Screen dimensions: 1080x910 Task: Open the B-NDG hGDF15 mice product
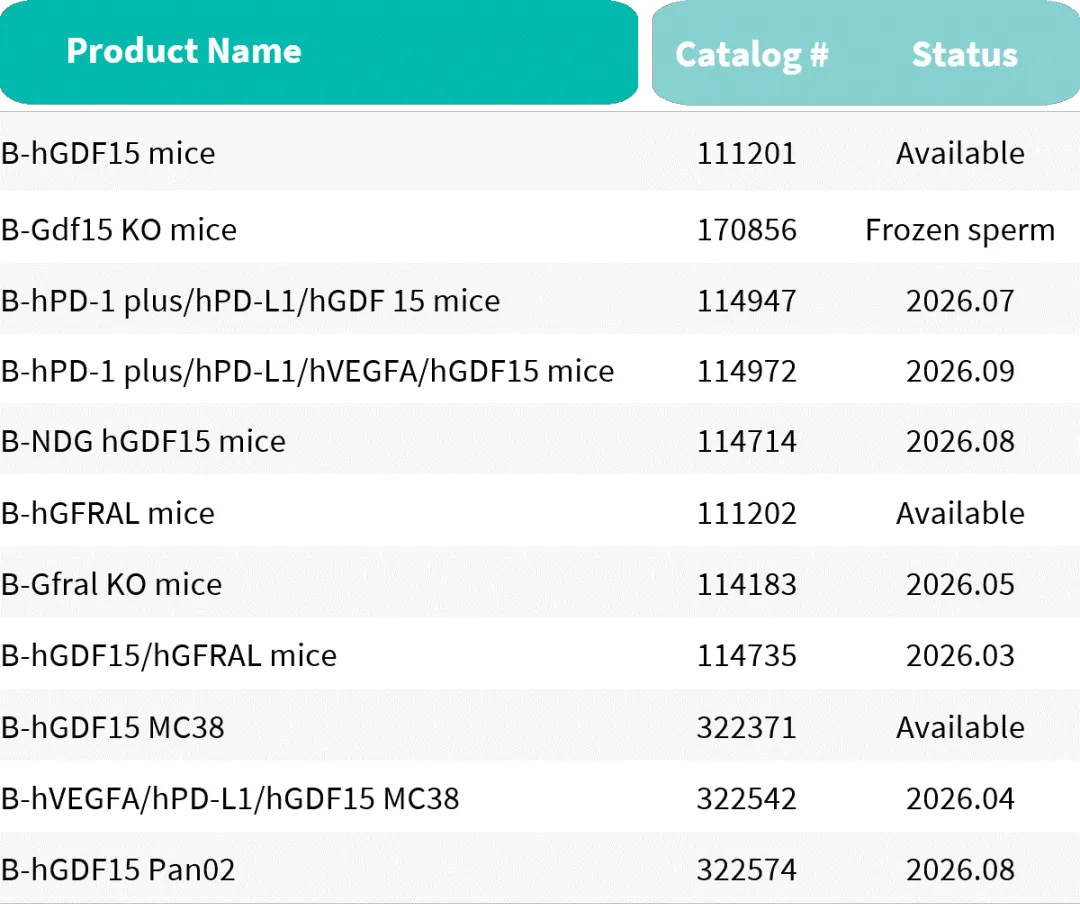point(143,441)
